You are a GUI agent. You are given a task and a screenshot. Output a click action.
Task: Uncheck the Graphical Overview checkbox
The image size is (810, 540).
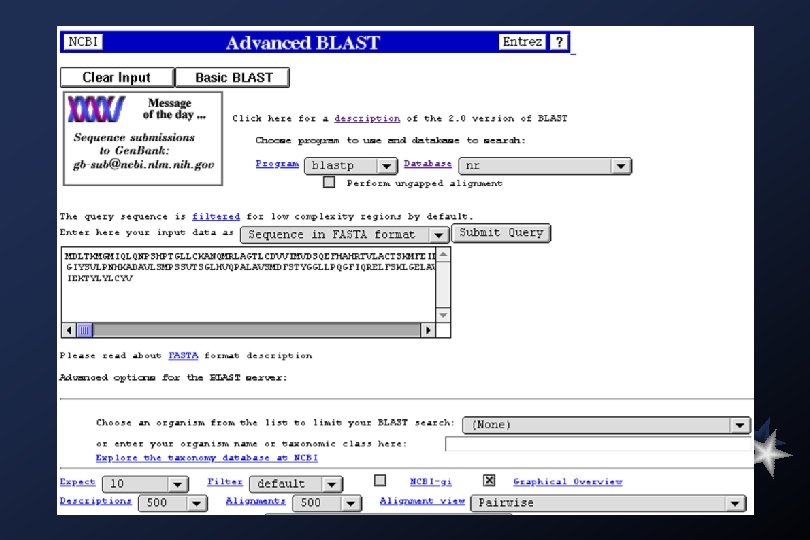coord(489,481)
